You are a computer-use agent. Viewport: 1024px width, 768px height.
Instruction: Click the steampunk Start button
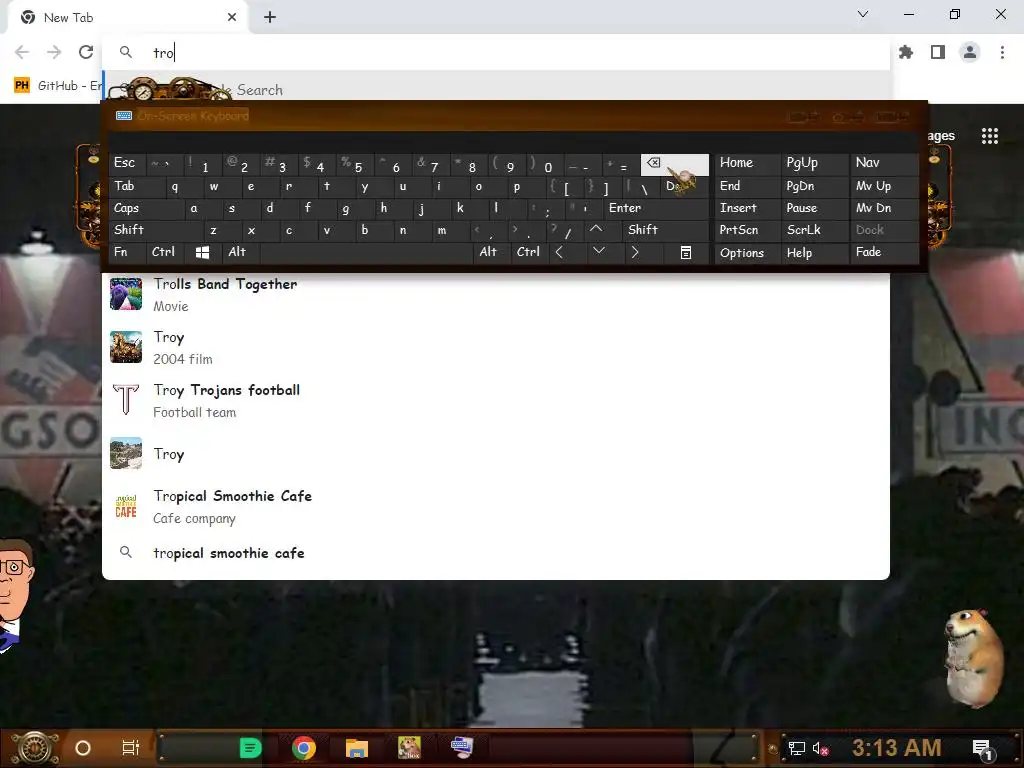click(x=35, y=748)
